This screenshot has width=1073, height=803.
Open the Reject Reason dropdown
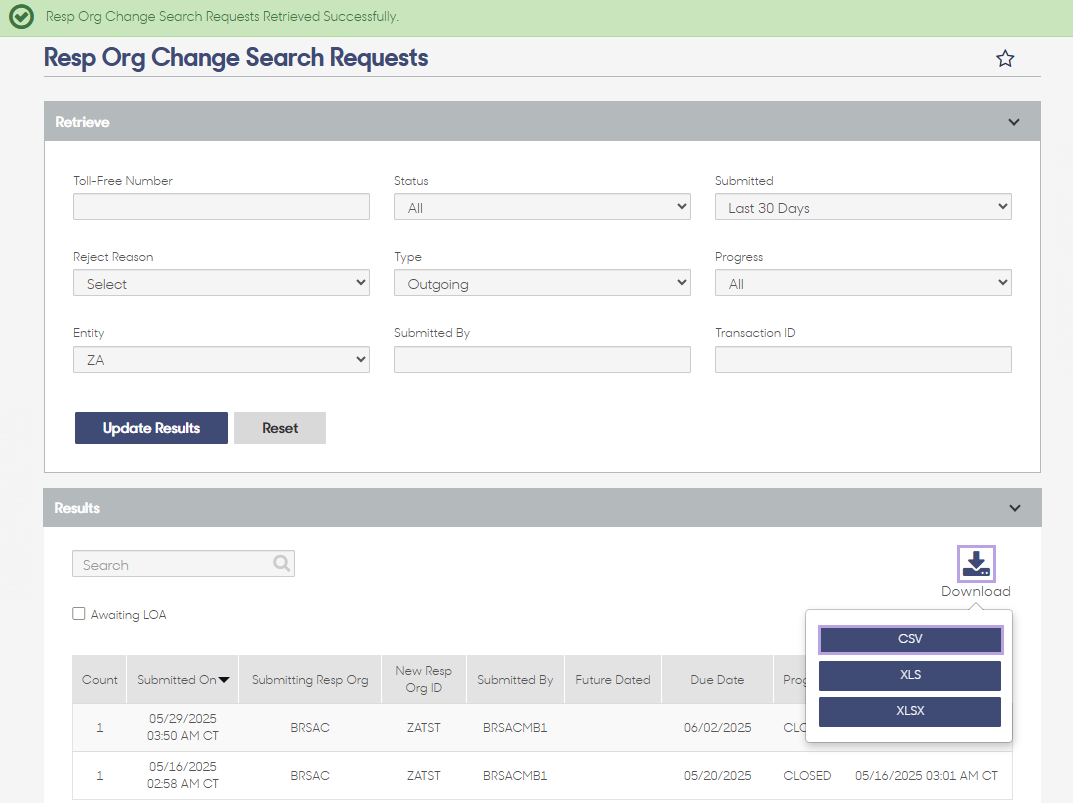(221, 283)
